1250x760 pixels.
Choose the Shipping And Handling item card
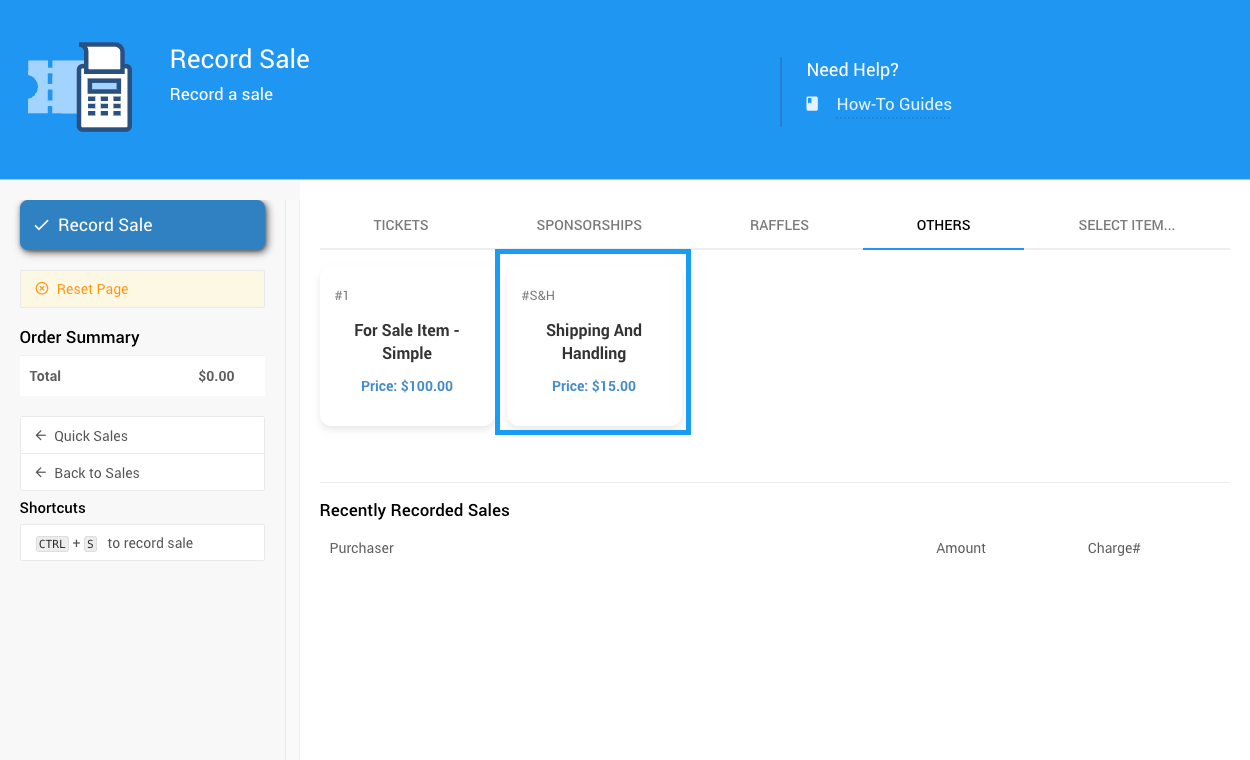pyautogui.click(x=593, y=343)
